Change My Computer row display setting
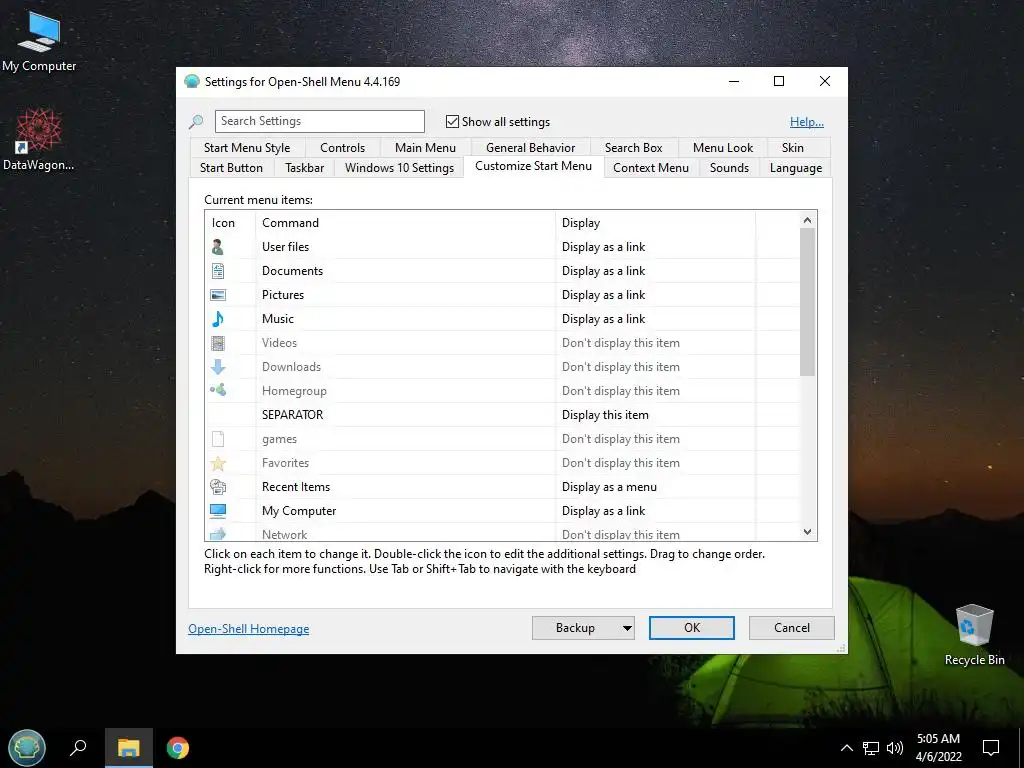The image size is (1024, 768). tap(603, 511)
